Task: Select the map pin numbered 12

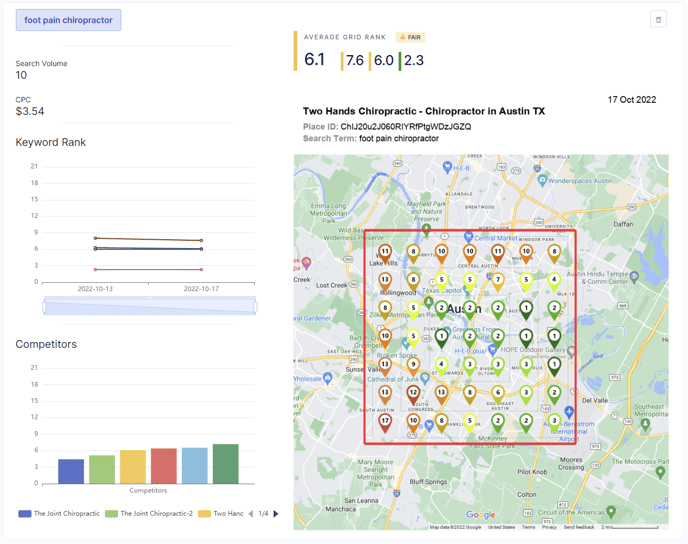Action: [x=413, y=393]
